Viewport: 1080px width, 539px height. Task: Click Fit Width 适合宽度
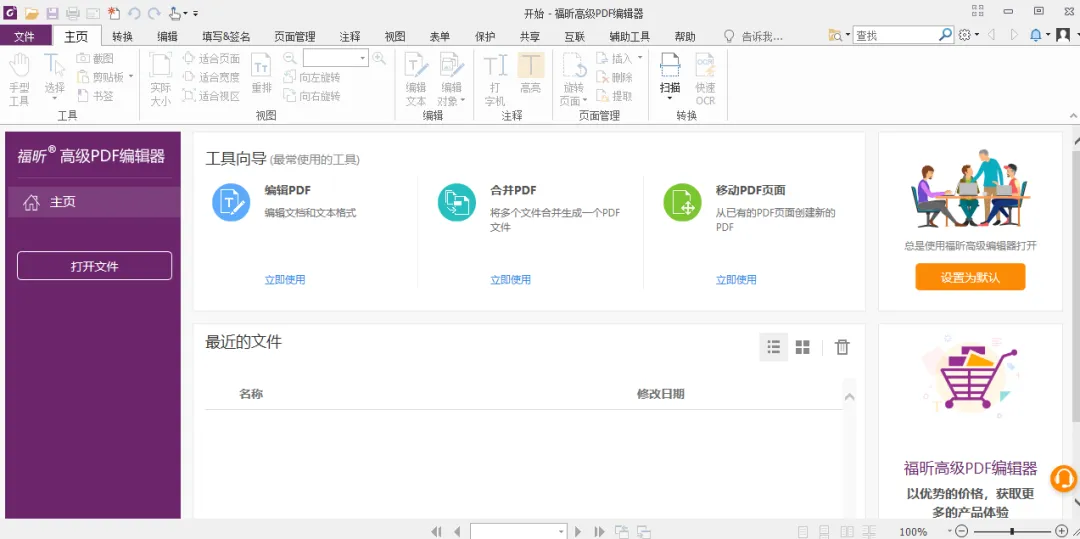coord(211,77)
